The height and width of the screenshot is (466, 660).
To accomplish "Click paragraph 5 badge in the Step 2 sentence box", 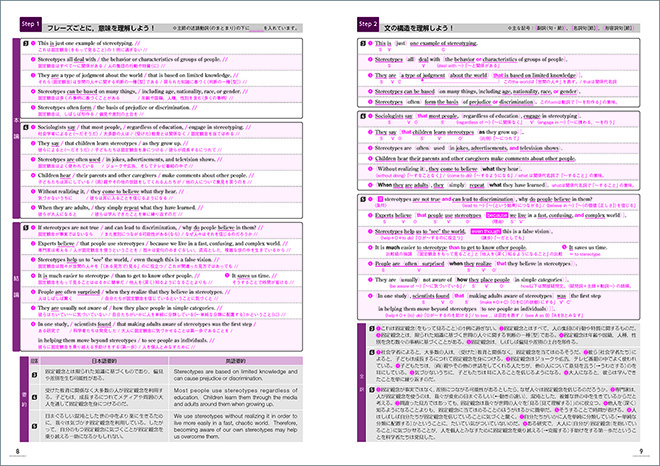I will pyautogui.click(x=363, y=199).
